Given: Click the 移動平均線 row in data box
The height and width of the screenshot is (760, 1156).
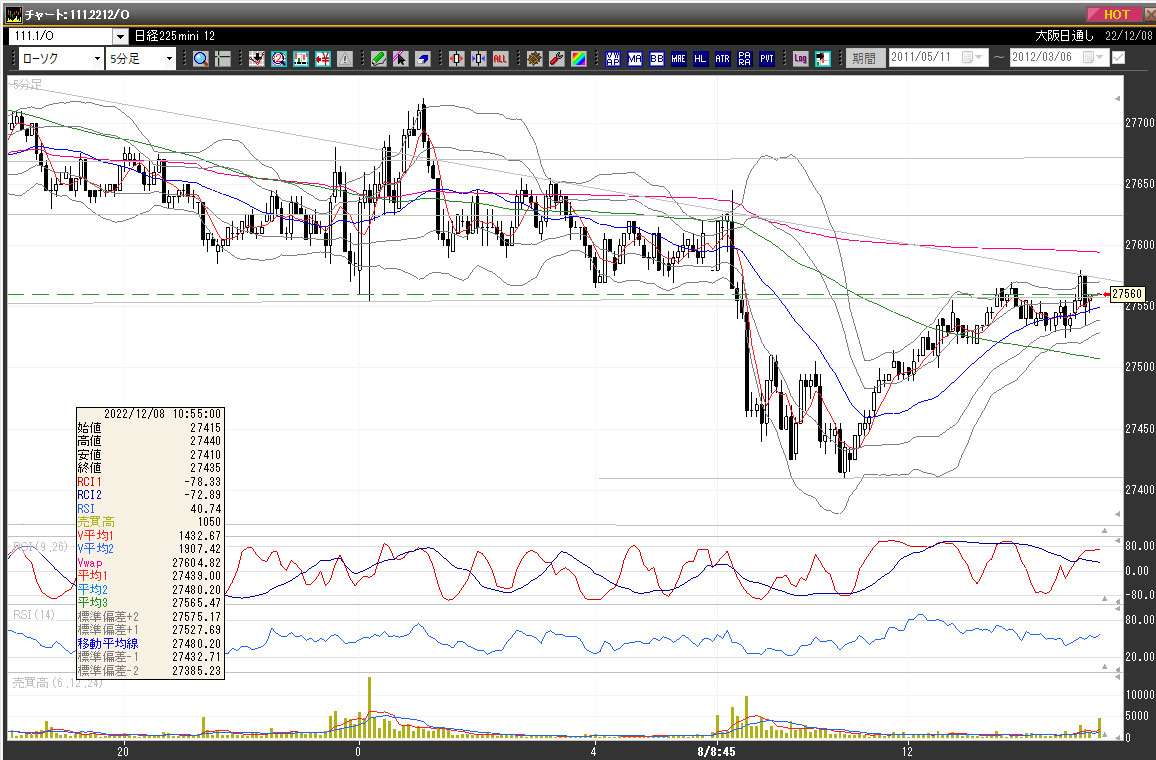Looking at the screenshot, I should (x=150, y=643).
